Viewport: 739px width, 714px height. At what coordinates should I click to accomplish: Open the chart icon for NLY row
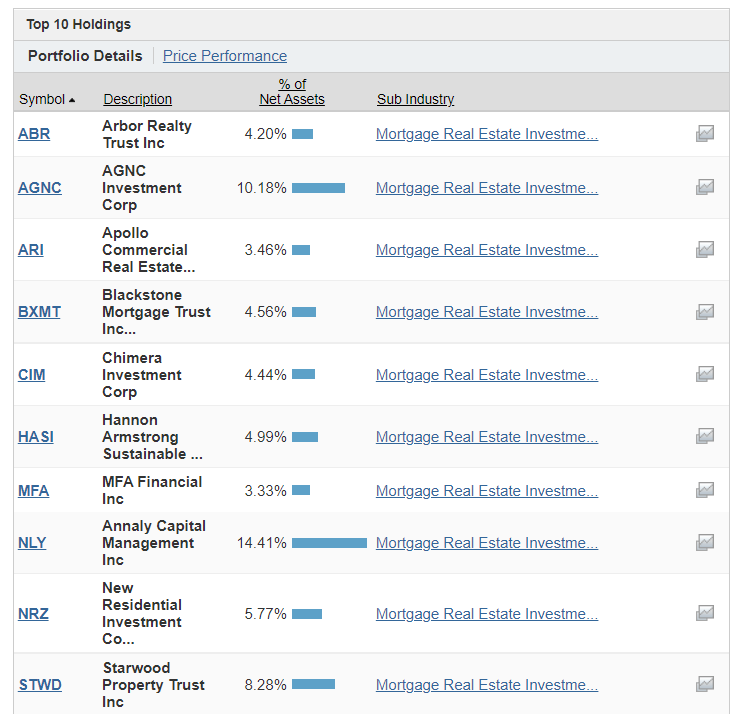point(705,543)
